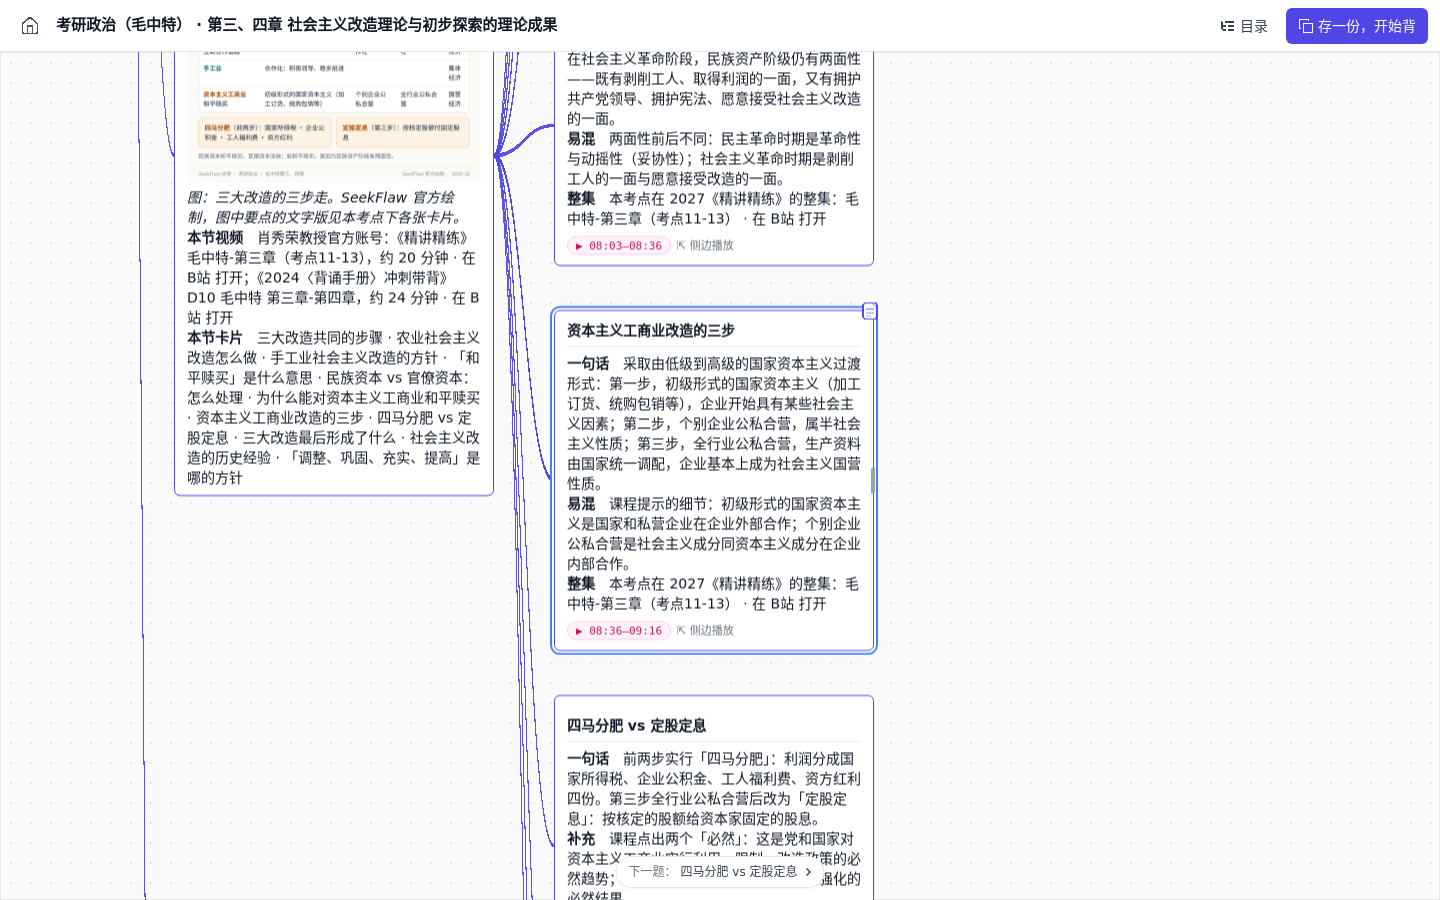Play video clip 08:03–08:36
The image size is (1440, 900).
click(x=619, y=246)
